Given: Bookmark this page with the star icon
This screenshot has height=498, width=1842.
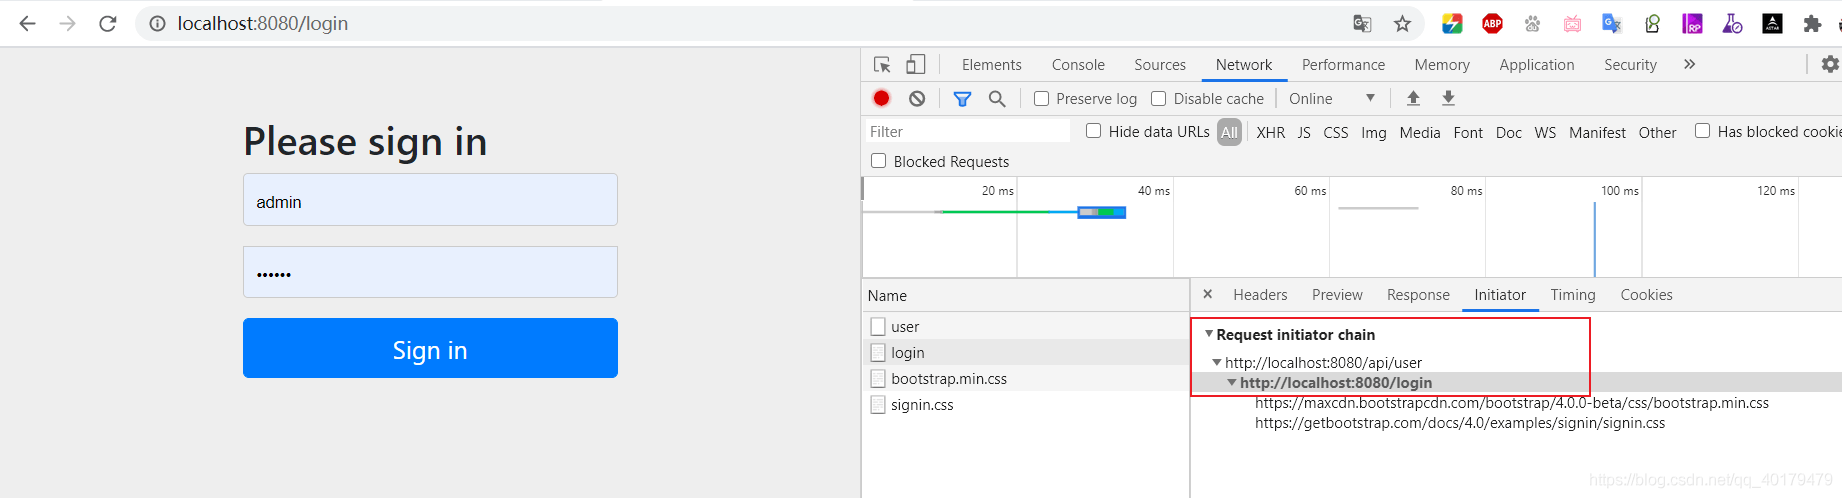Looking at the screenshot, I should tap(1402, 24).
